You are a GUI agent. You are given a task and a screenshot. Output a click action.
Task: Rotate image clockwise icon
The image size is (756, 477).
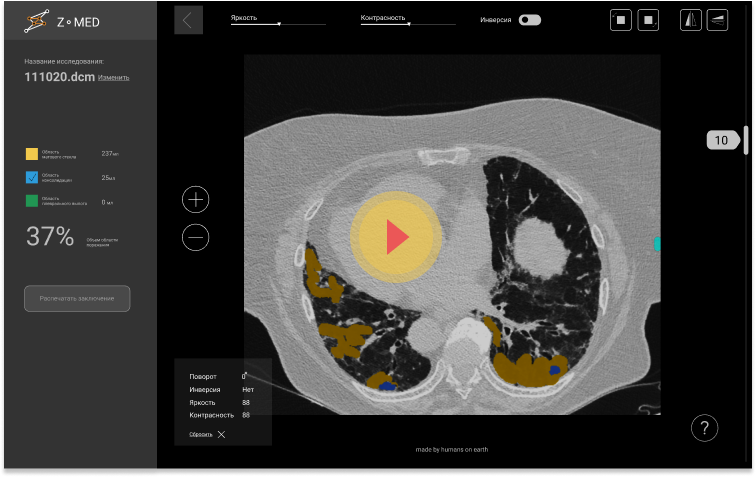pyautogui.click(x=648, y=20)
